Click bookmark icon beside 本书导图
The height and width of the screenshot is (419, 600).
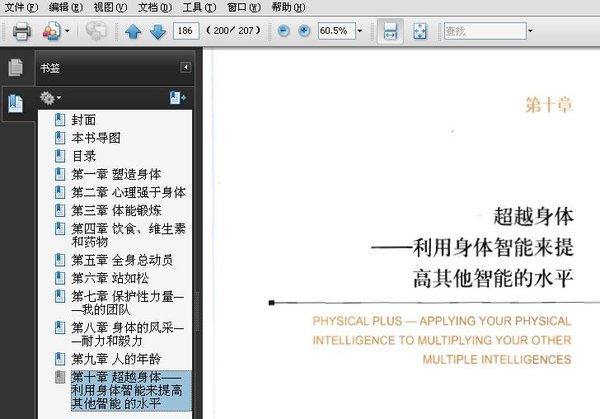[60, 137]
